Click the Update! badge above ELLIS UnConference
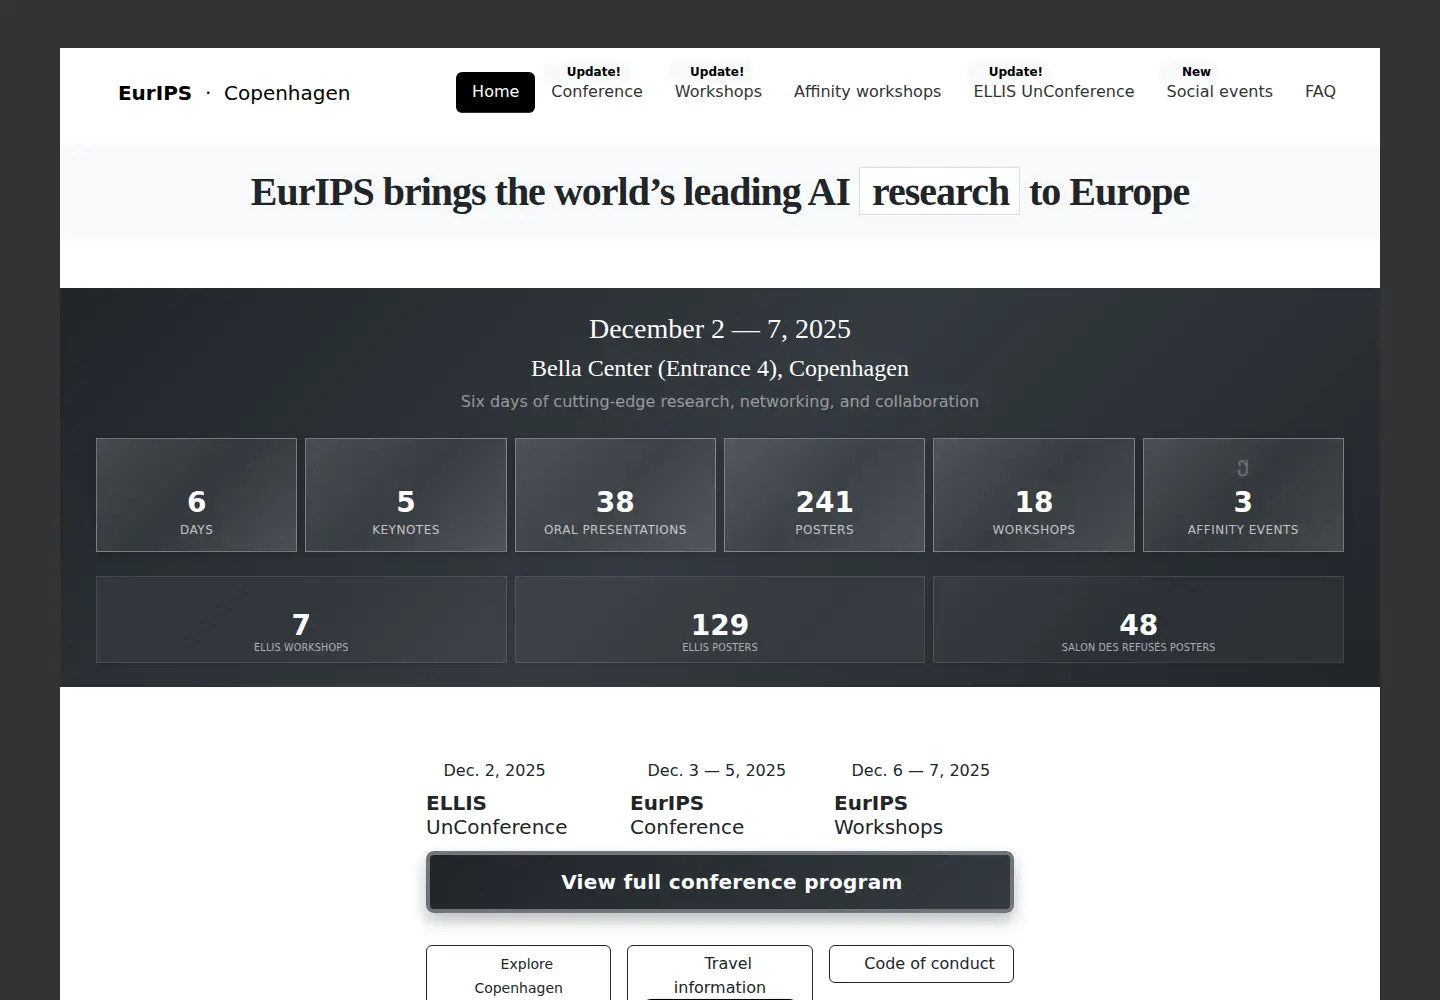 point(1016,72)
